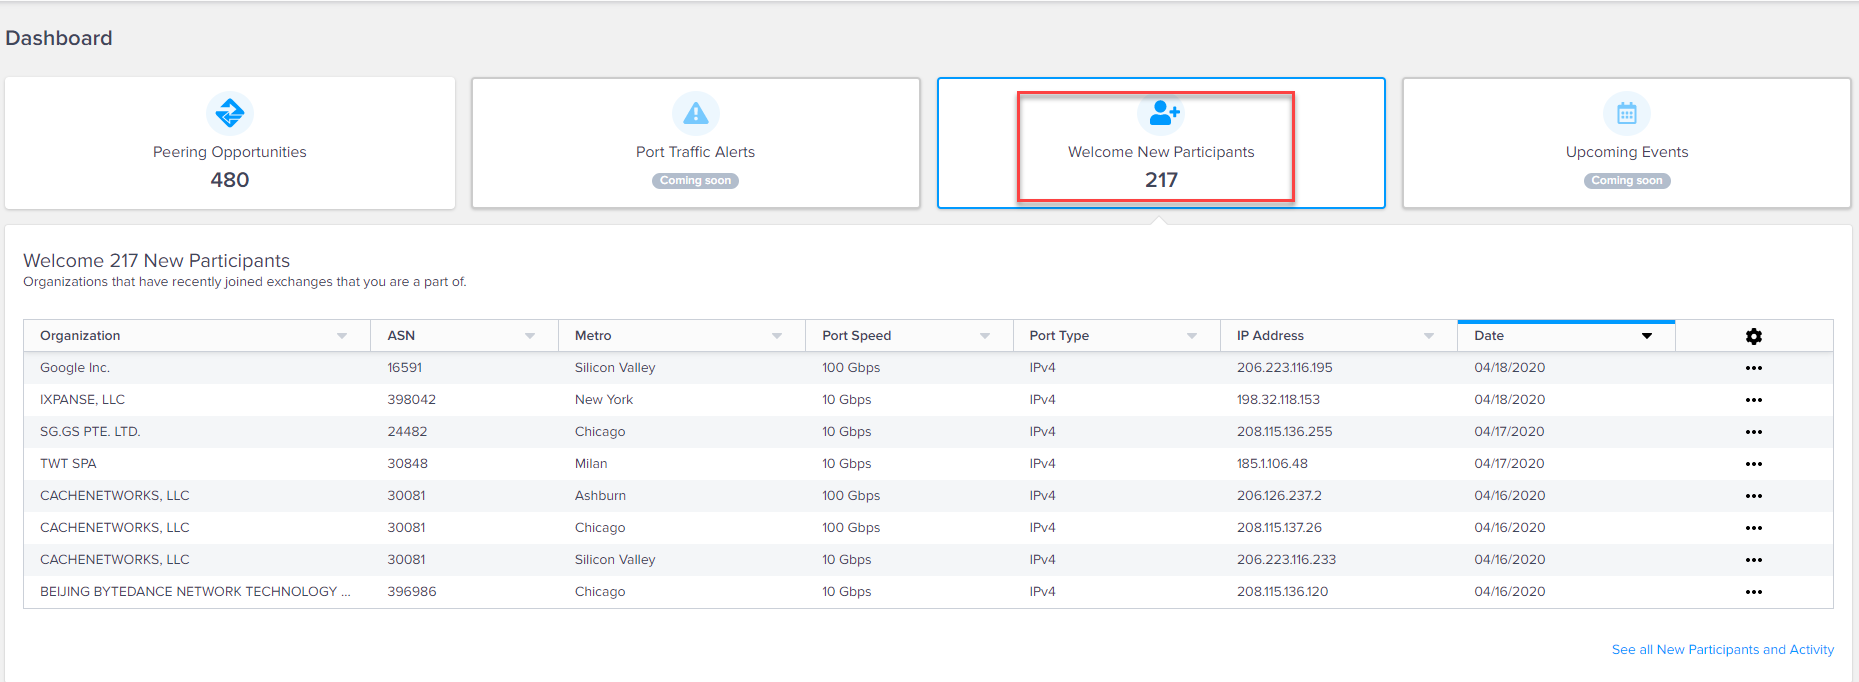Toggle the Date column sort arrow
The width and height of the screenshot is (1859, 682).
click(x=1647, y=336)
